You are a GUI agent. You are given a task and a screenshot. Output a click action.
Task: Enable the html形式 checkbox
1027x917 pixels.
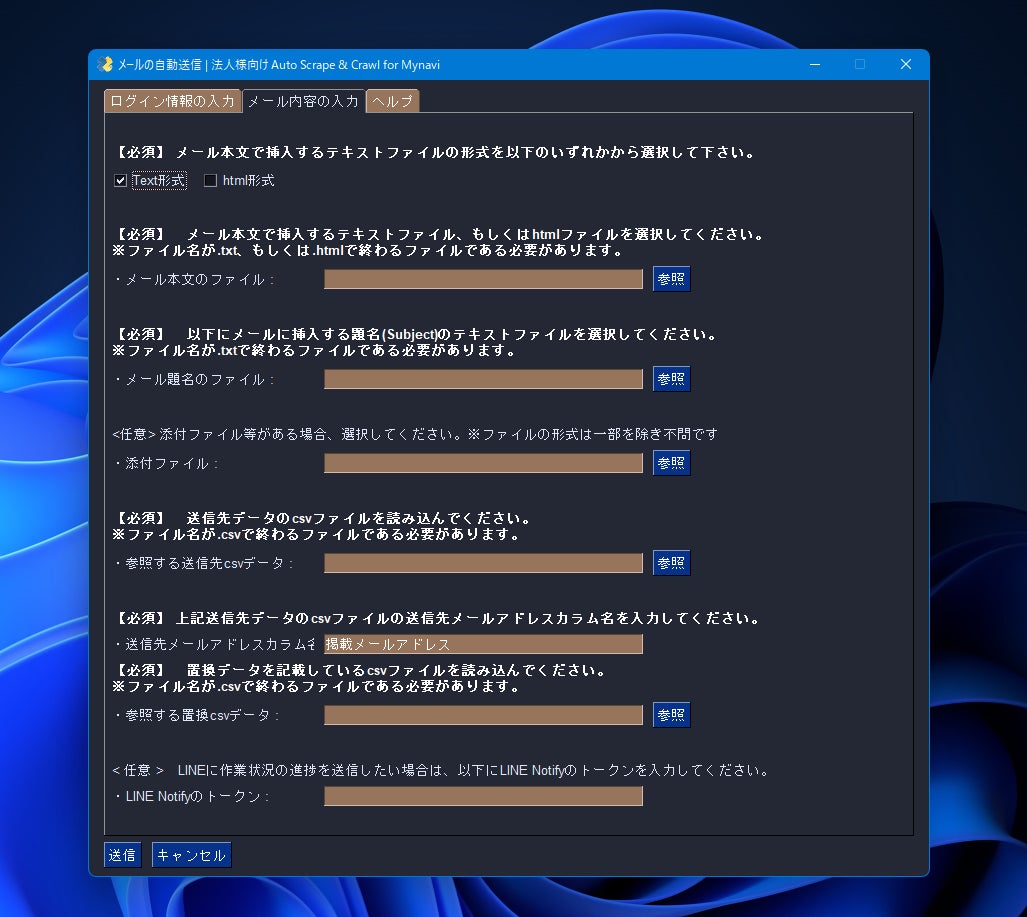click(x=210, y=180)
